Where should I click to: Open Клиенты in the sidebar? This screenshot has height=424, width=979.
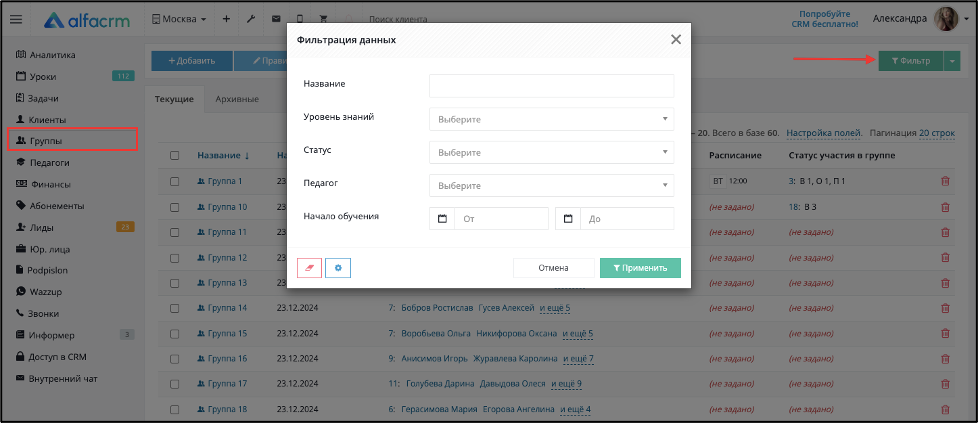pos(41,120)
